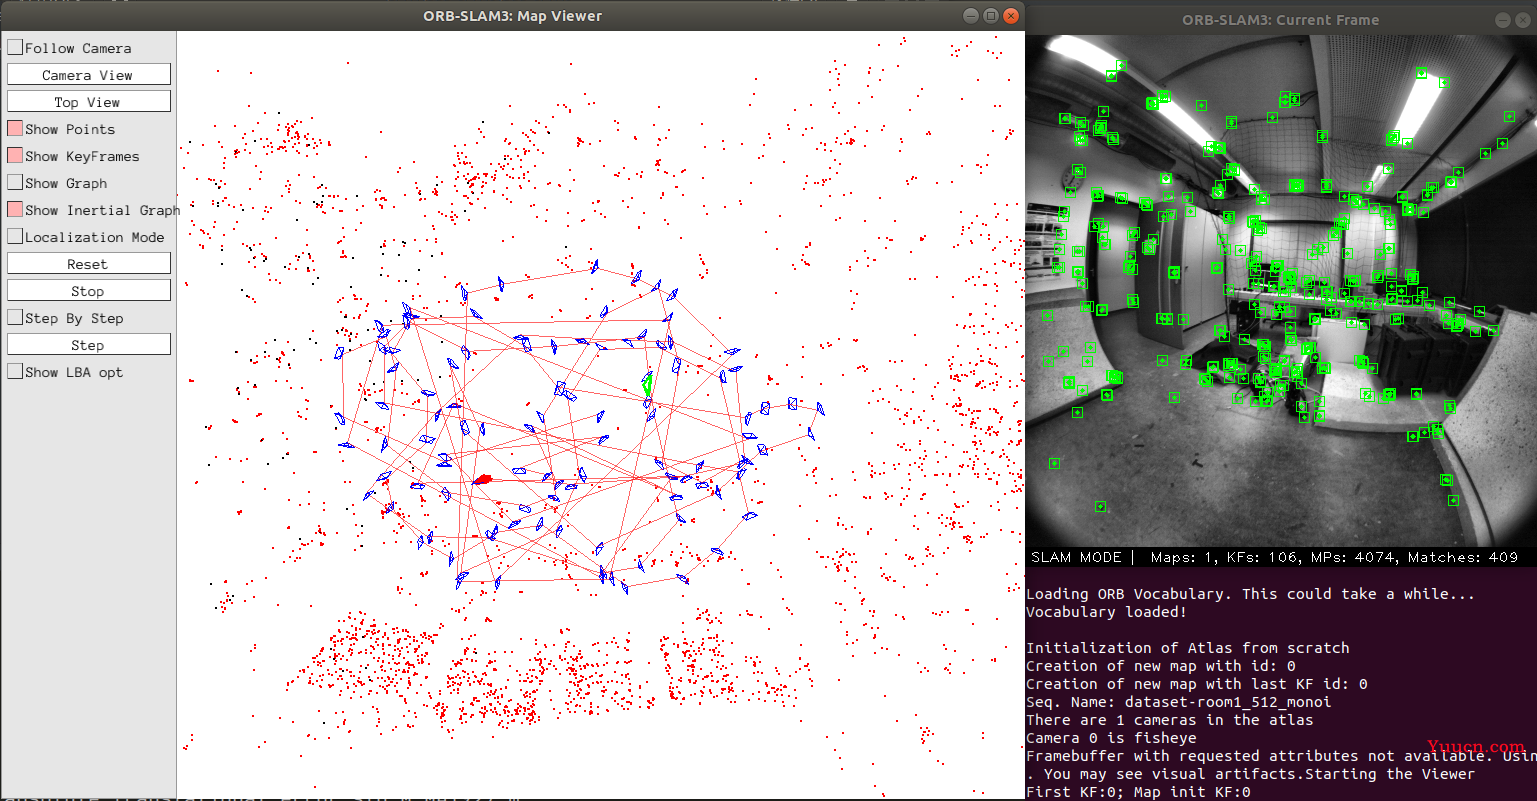Click the Step button
The image size is (1537, 801).
click(88, 345)
